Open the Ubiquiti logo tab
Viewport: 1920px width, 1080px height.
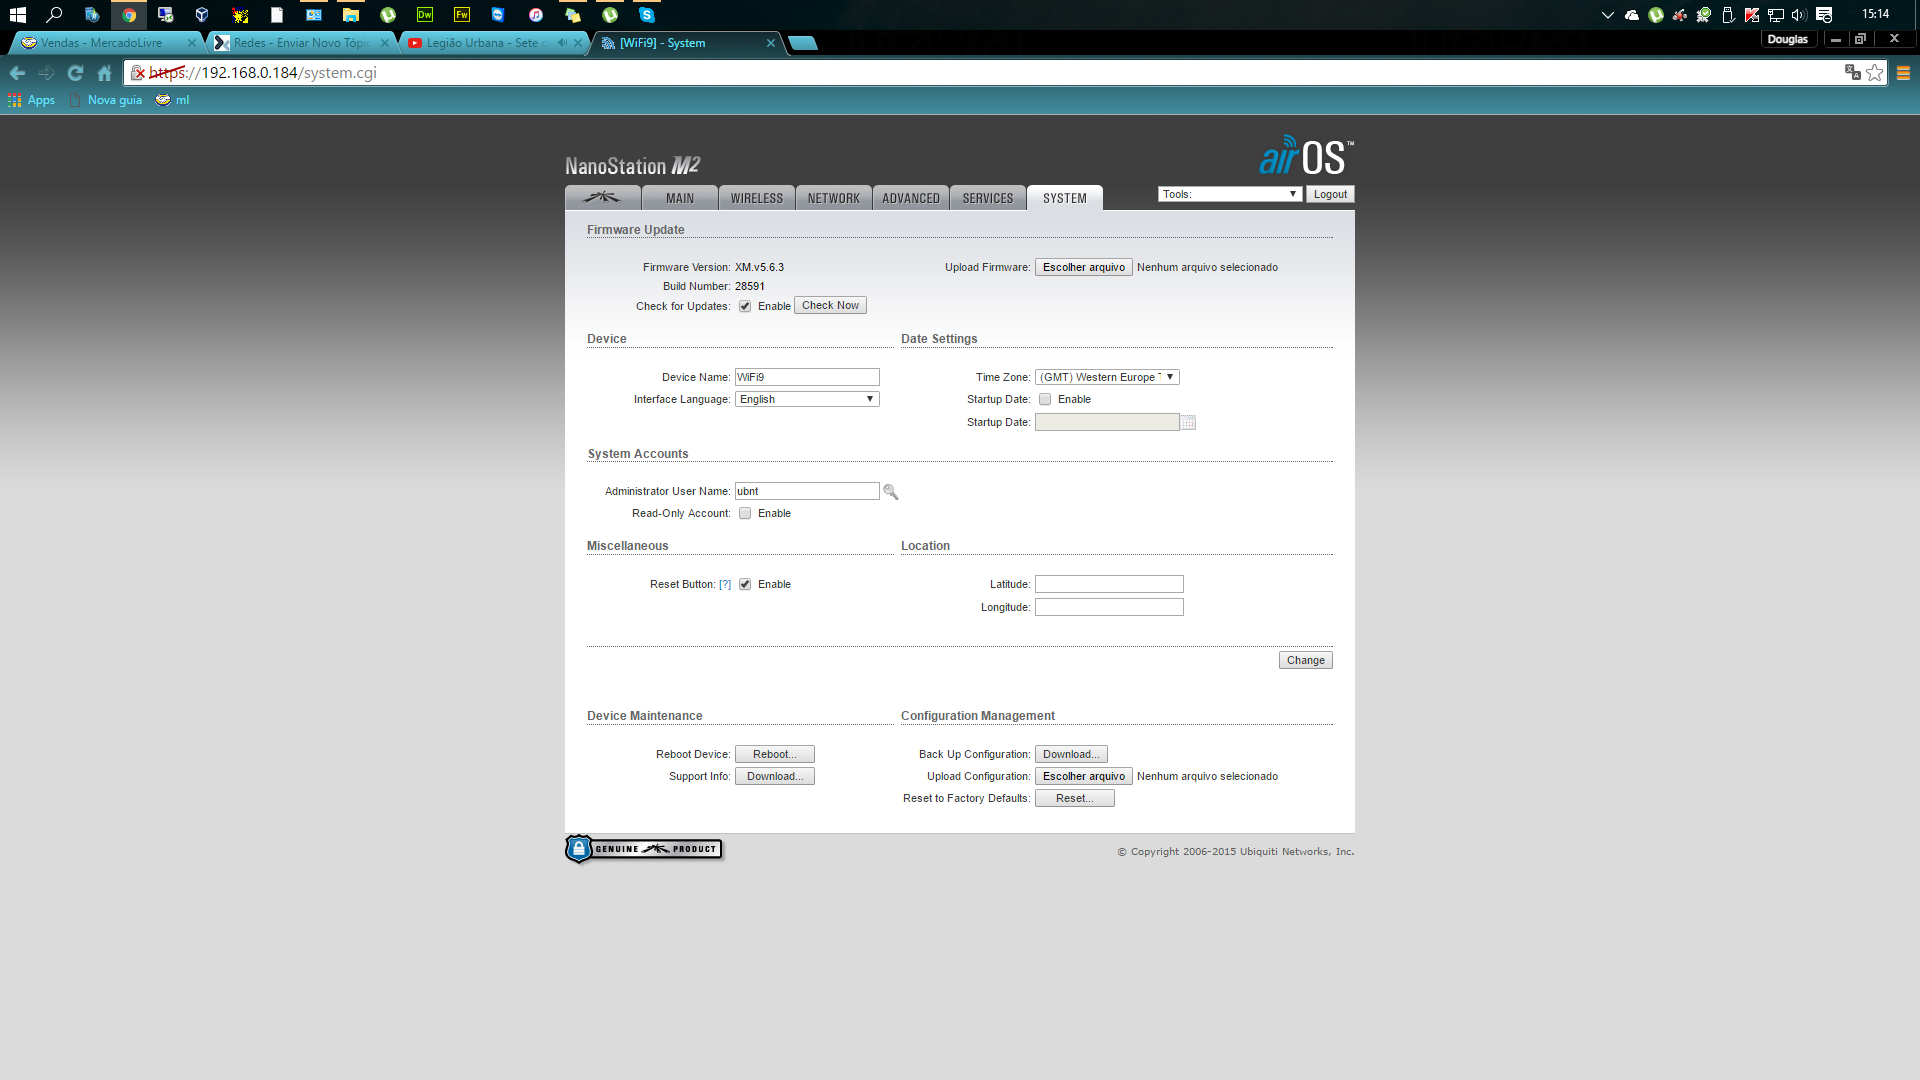coord(602,197)
